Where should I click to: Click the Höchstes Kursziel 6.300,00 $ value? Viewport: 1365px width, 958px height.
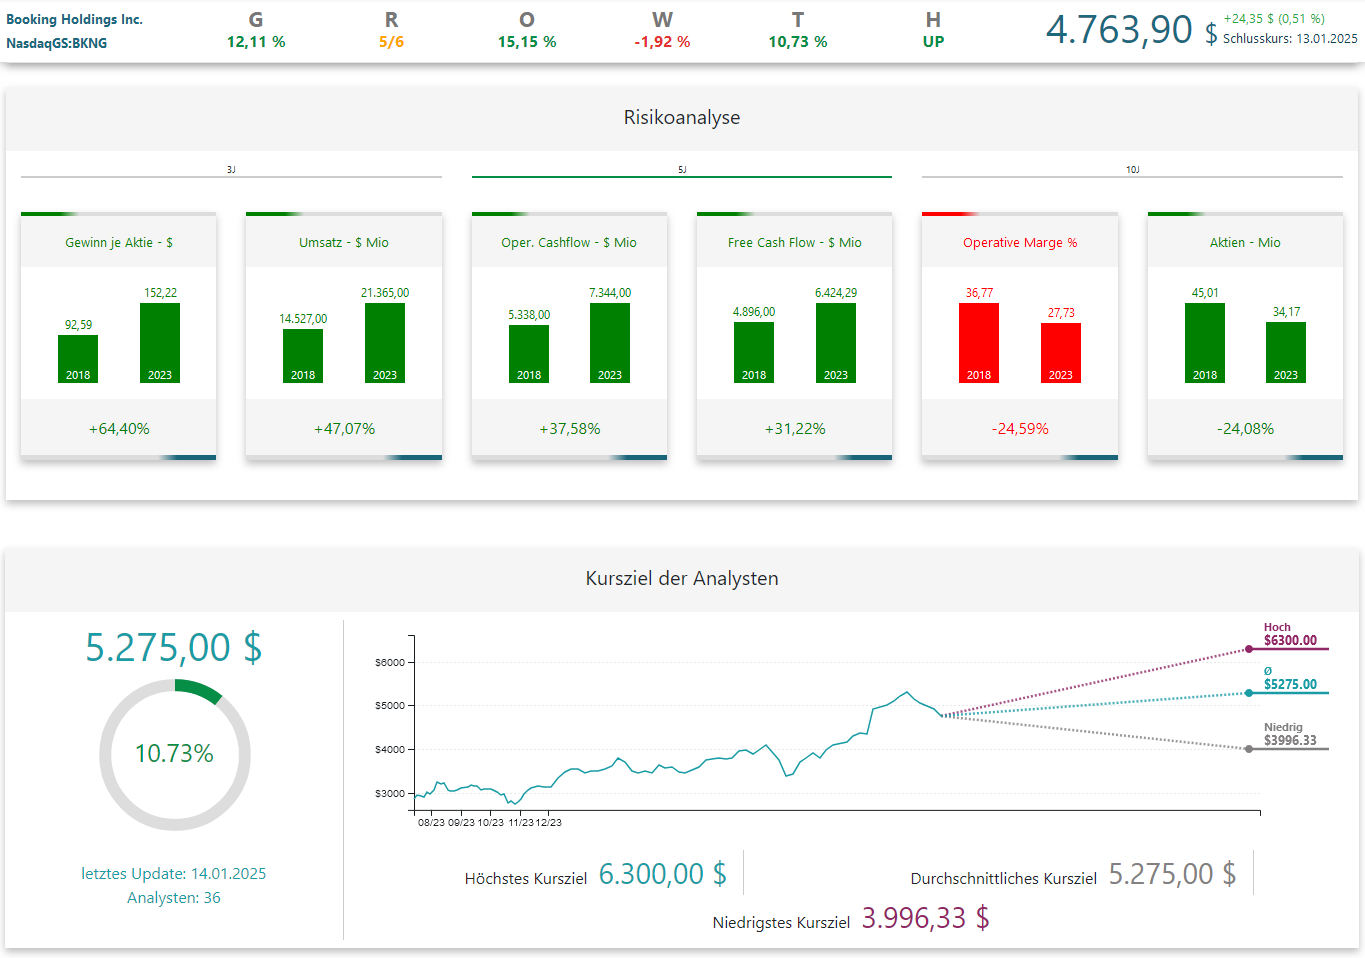point(663,874)
